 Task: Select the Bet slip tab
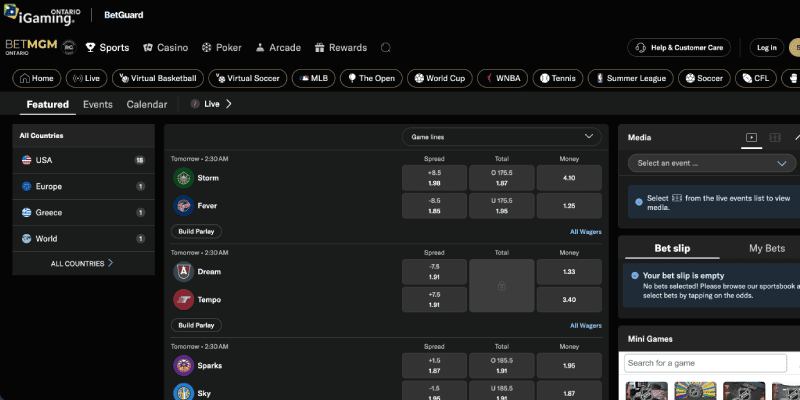click(672, 248)
